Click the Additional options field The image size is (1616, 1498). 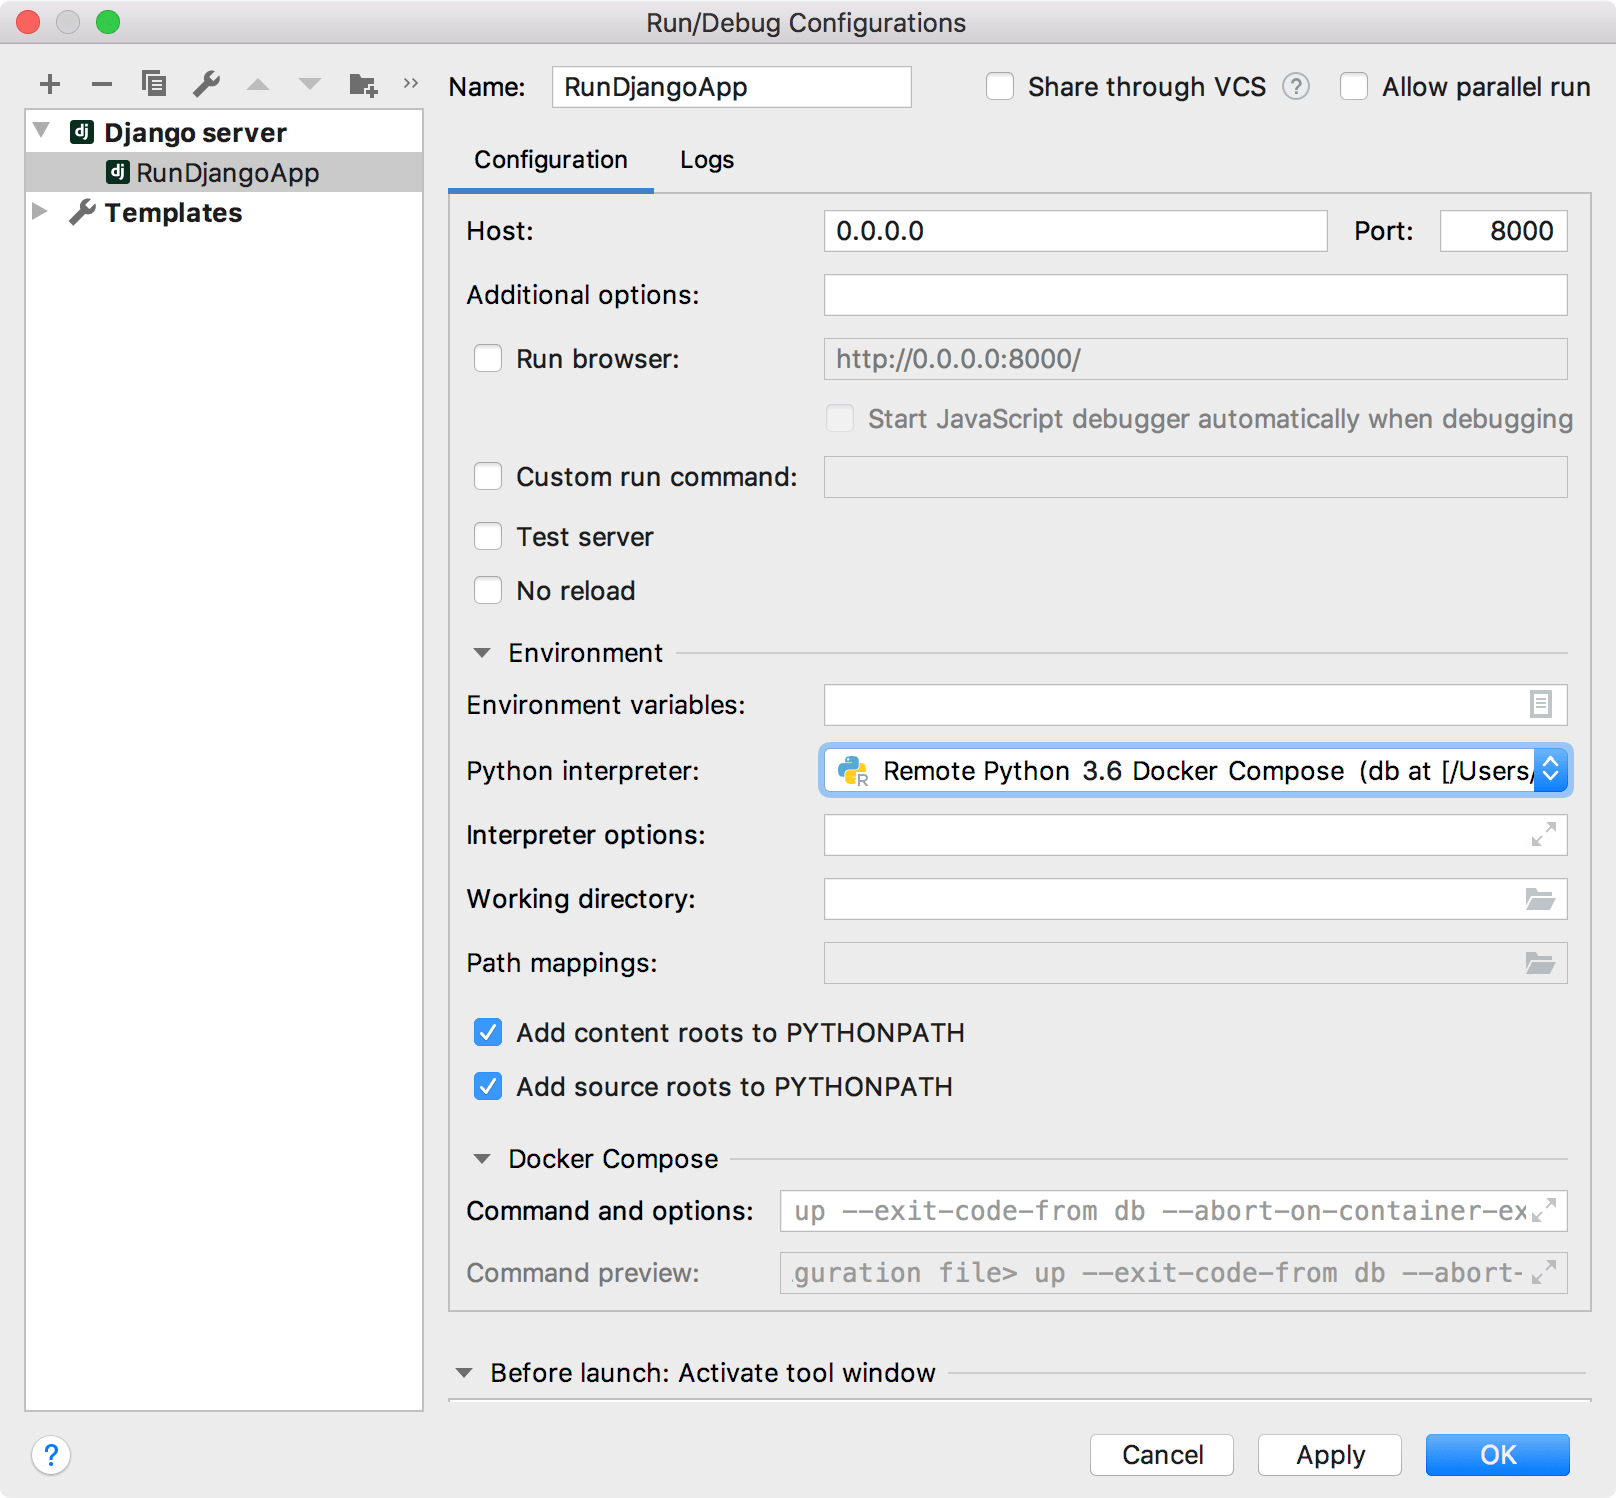1196,295
